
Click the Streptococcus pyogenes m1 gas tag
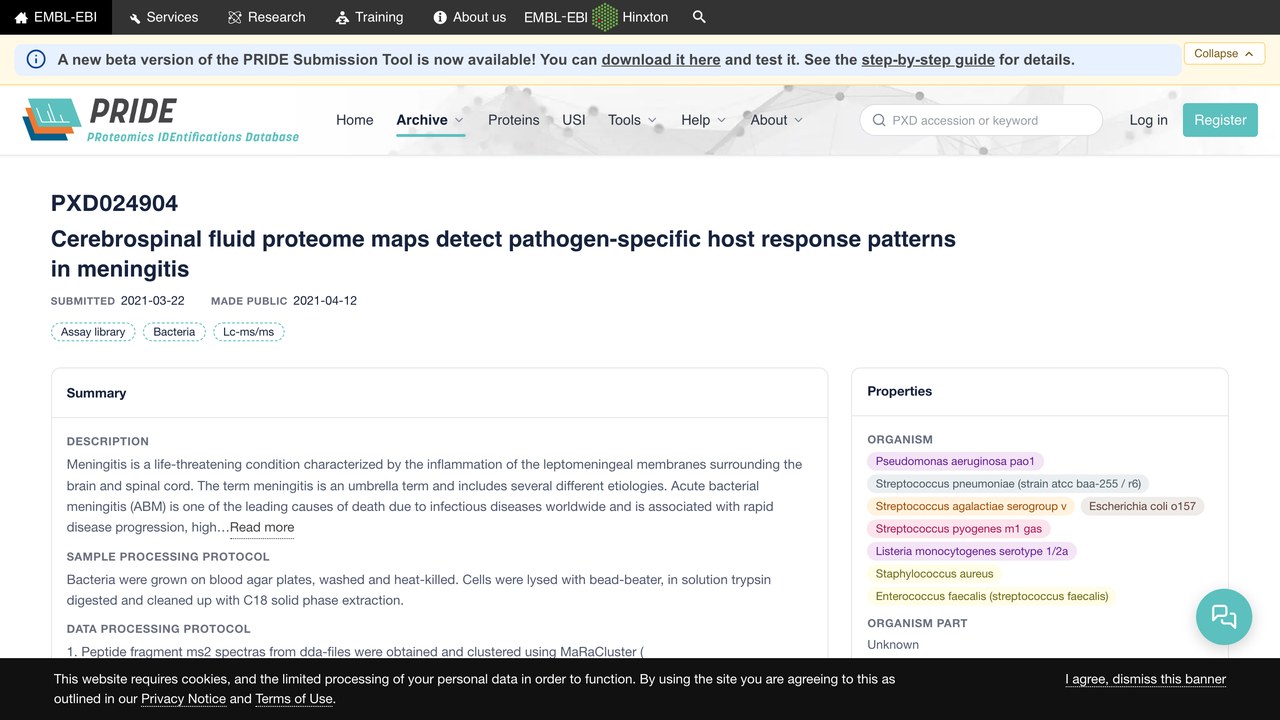[x=958, y=529]
